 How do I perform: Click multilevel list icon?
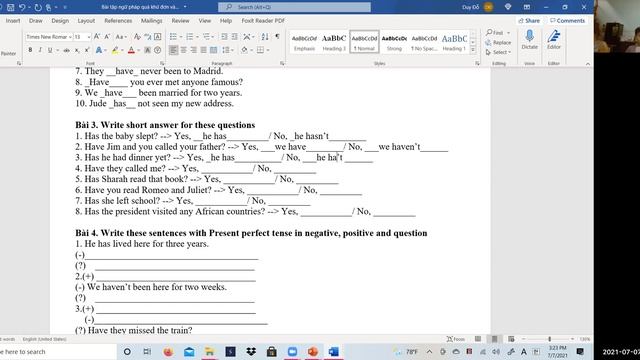click(x=207, y=37)
